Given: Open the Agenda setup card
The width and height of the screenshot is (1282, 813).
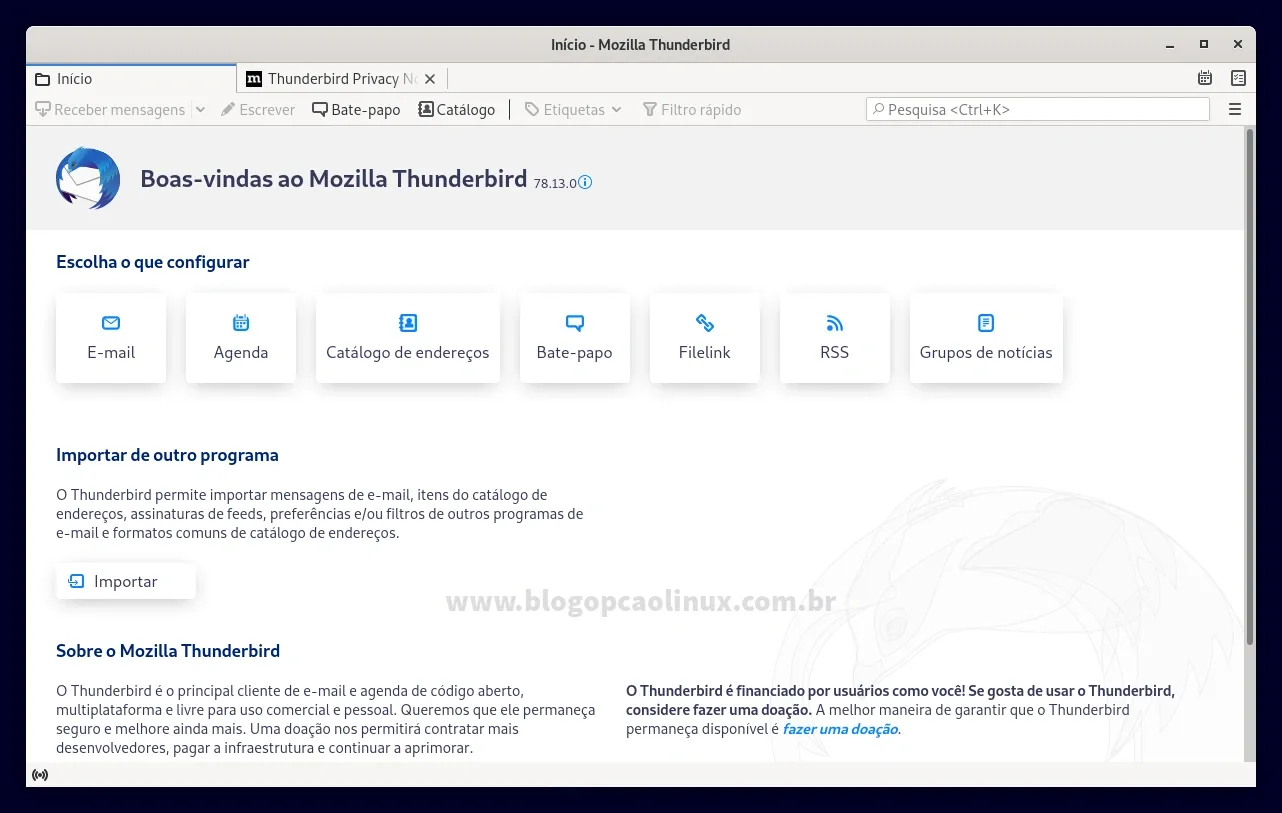Looking at the screenshot, I should (x=241, y=338).
